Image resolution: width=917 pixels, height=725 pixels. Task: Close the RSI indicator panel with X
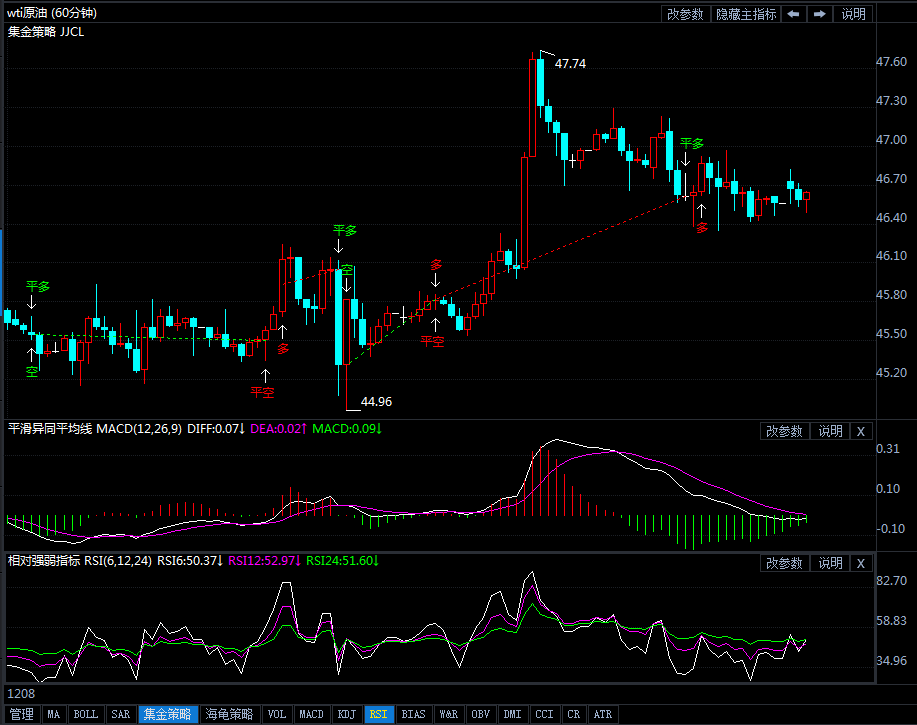click(x=860, y=563)
